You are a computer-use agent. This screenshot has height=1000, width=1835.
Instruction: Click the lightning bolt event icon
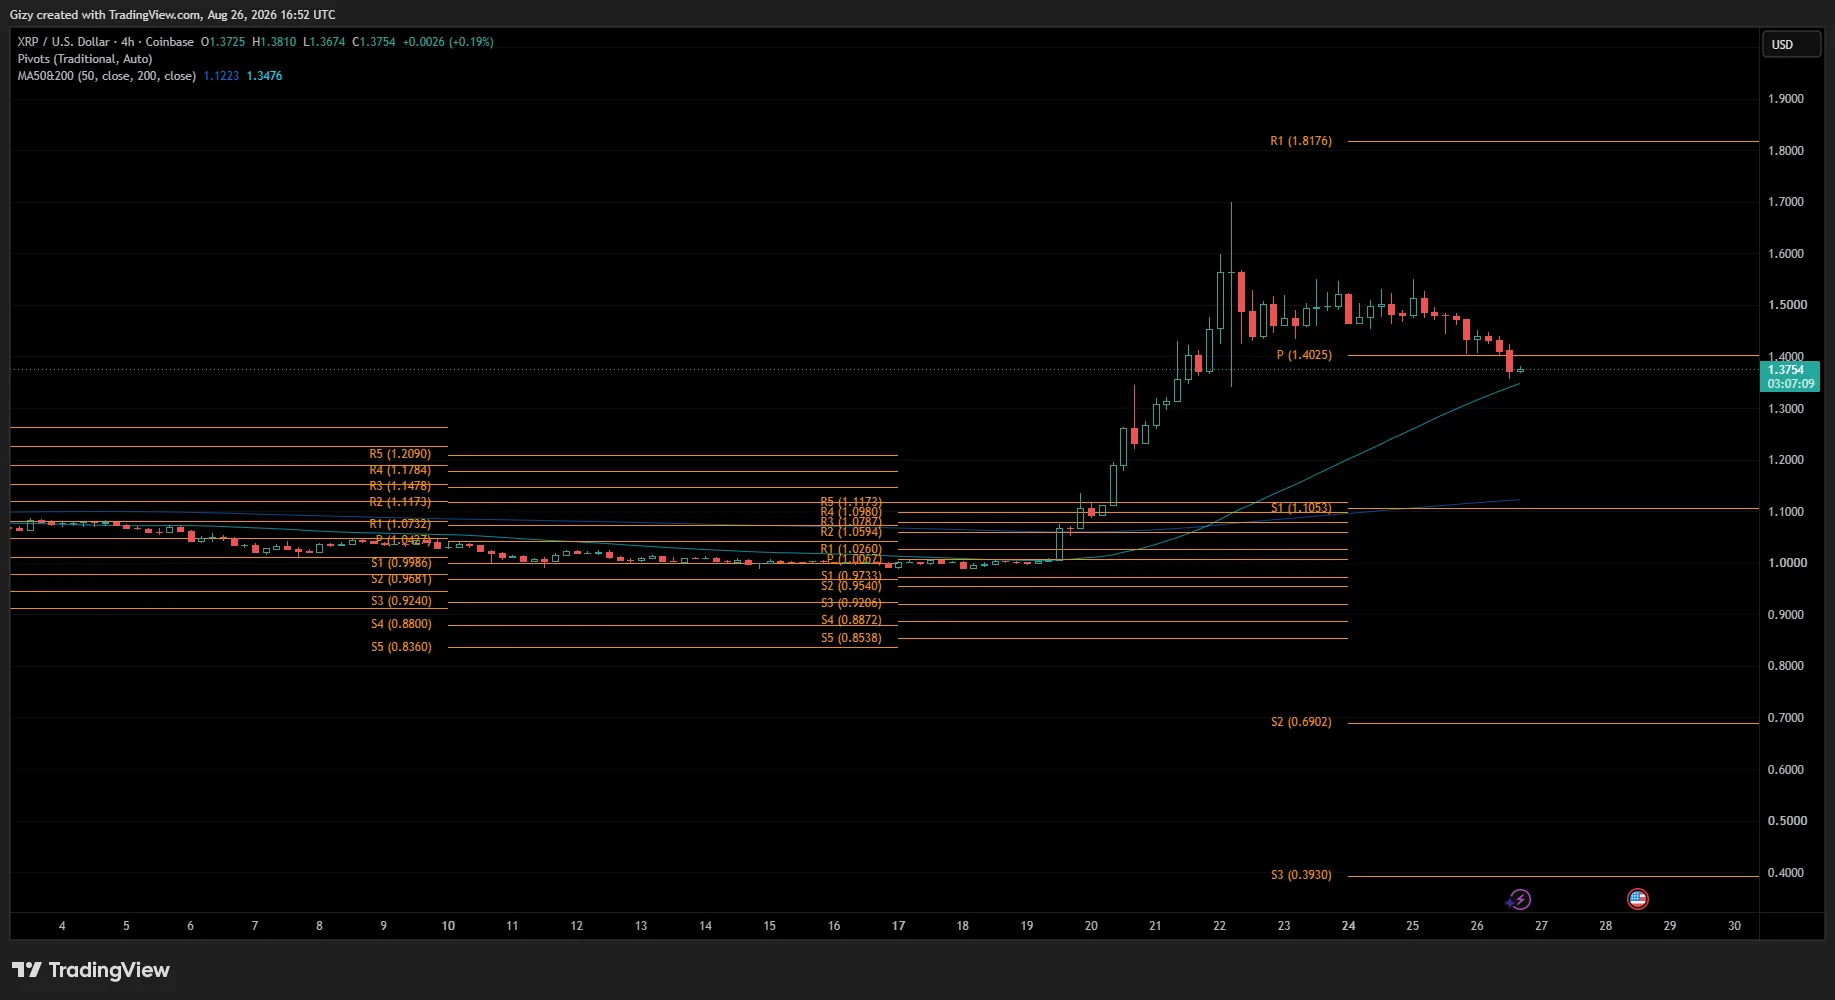click(x=1519, y=899)
